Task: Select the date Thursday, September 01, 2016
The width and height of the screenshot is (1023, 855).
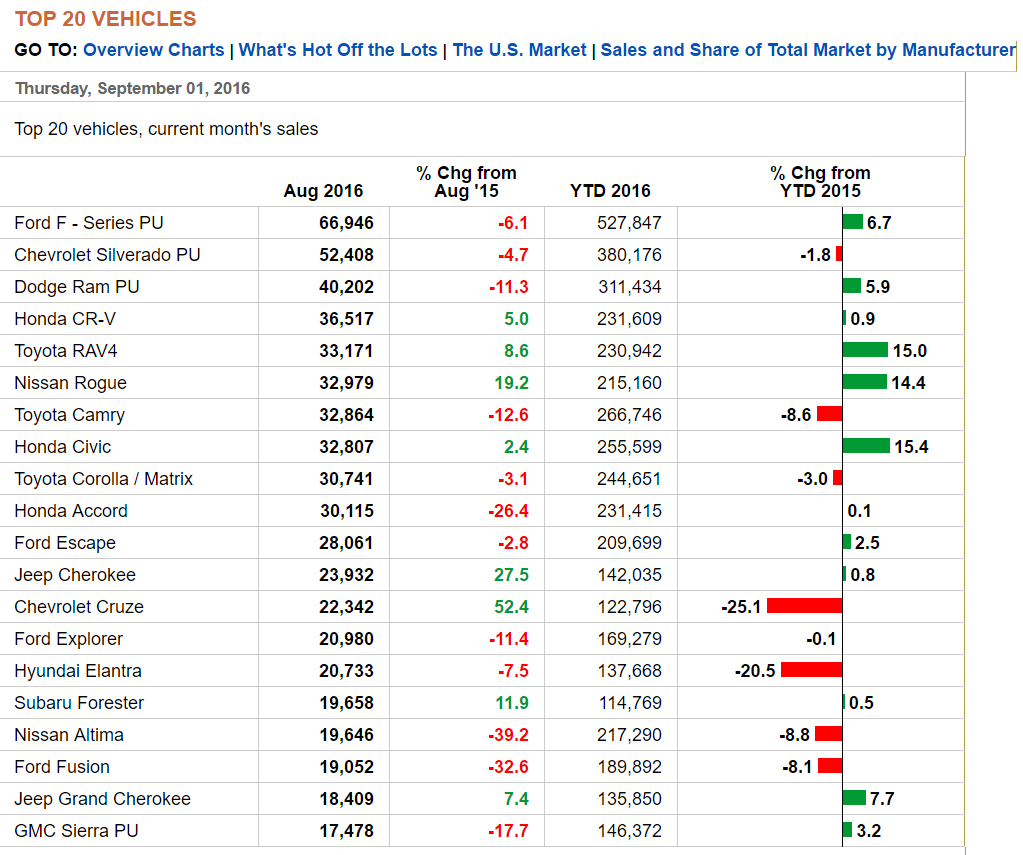Action: [132, 88]
